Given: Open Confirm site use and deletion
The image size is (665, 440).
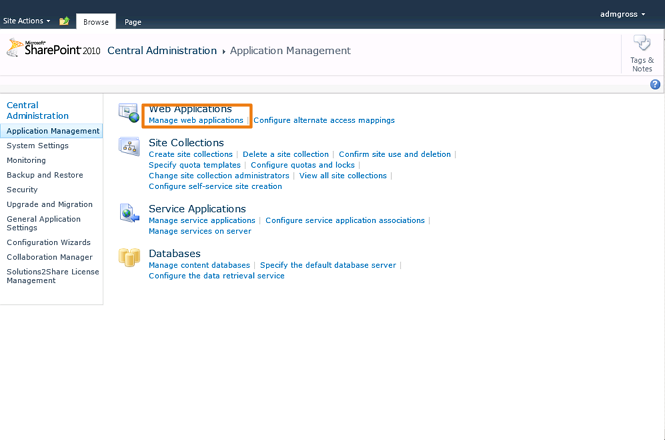Looking at the screenshot, I should [x=394, y=154].
